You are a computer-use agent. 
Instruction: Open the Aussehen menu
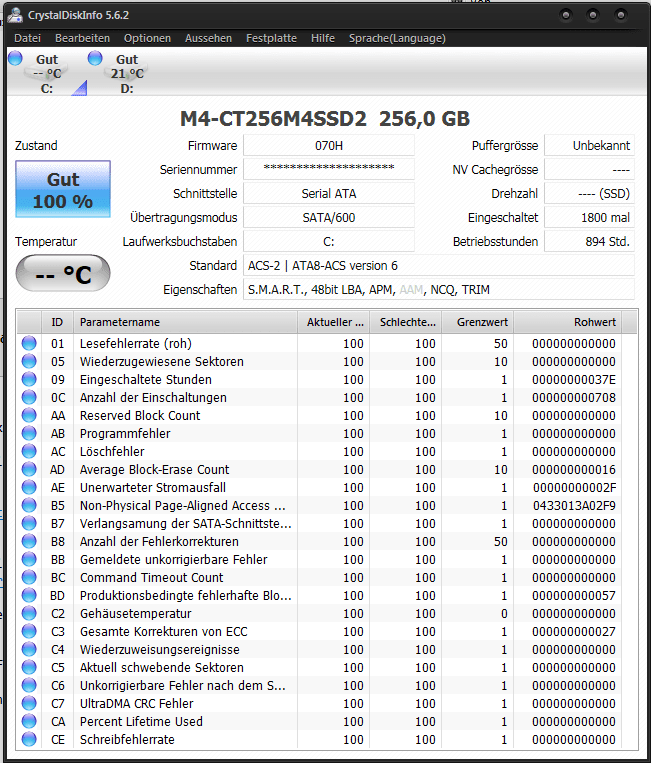point(208,38)
